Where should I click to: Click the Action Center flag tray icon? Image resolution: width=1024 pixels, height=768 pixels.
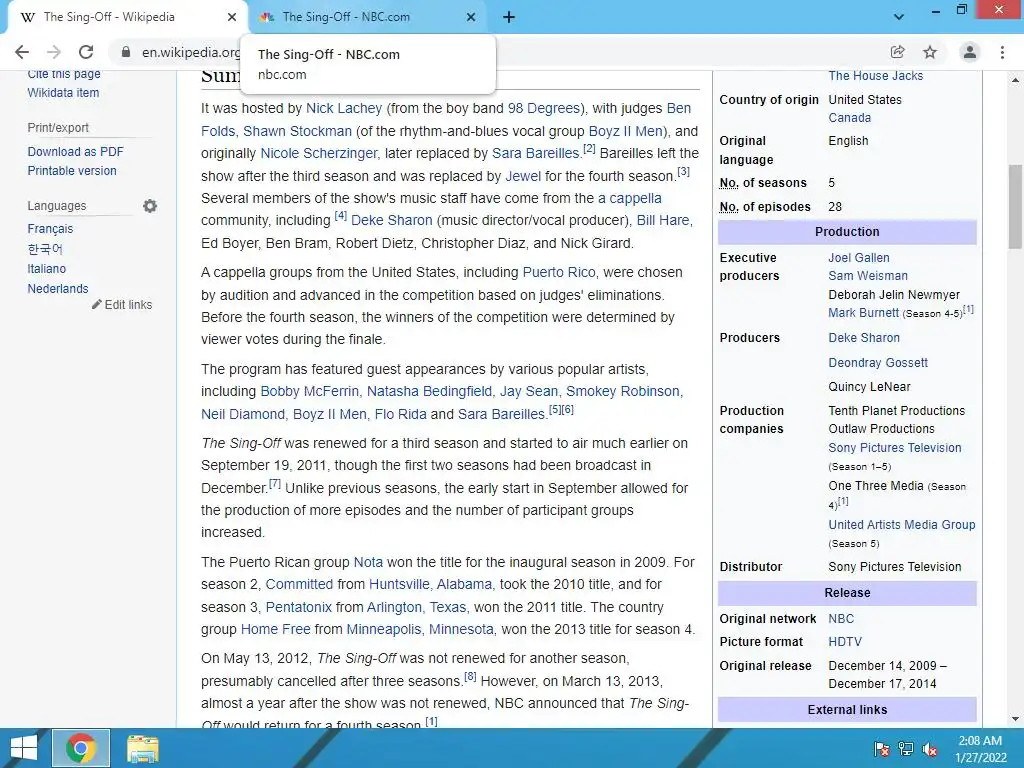click(x=882, y=749)
